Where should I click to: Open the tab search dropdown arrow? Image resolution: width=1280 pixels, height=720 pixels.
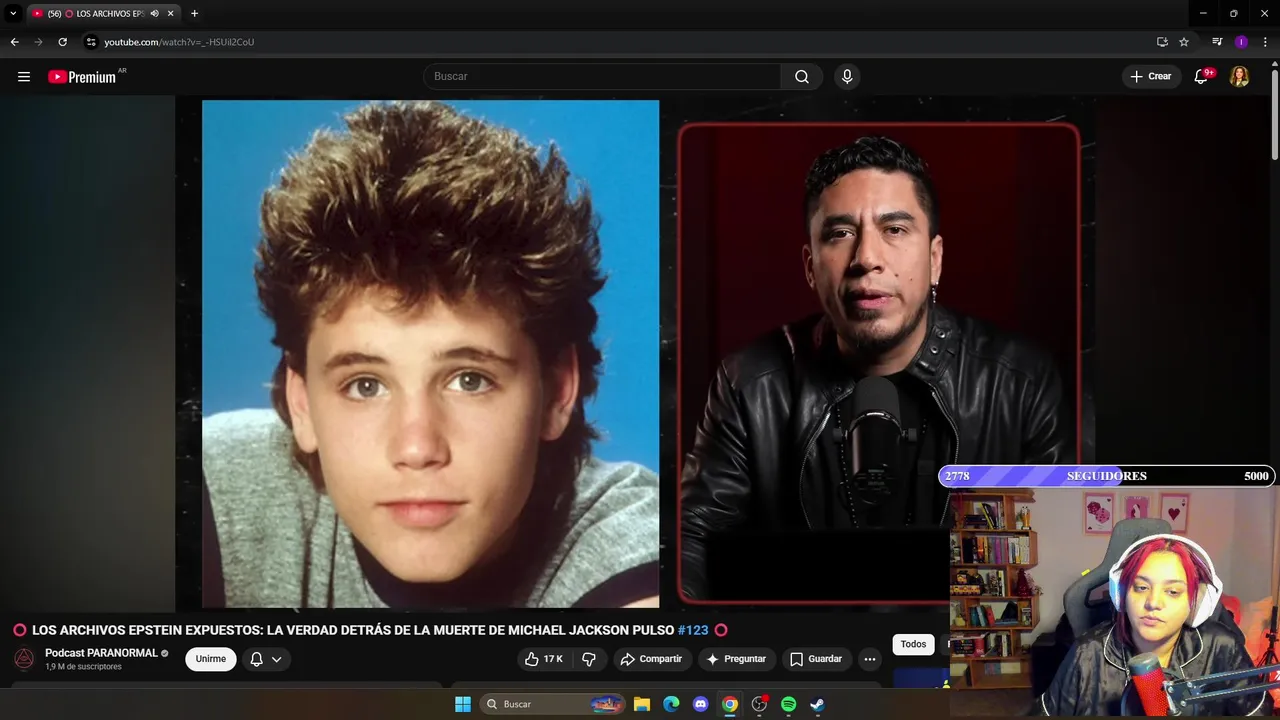(13, 14)
